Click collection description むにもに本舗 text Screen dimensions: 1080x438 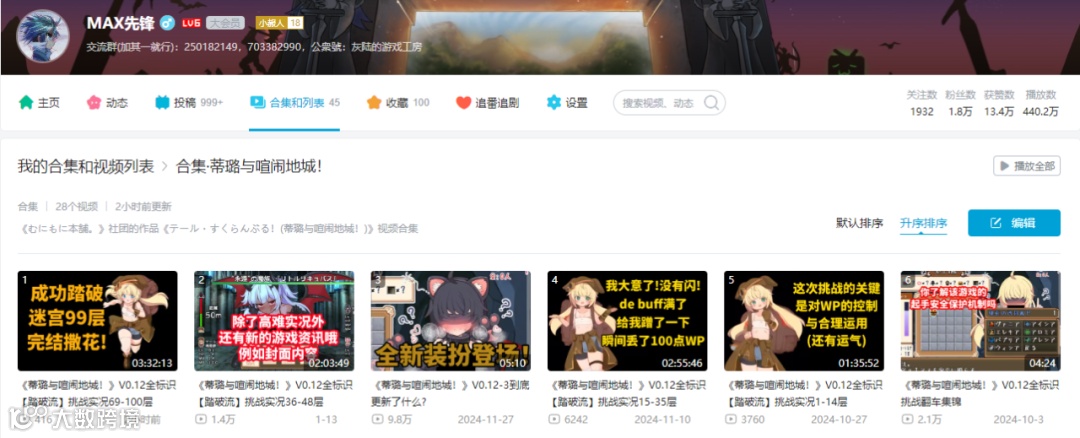click(218, 229)
